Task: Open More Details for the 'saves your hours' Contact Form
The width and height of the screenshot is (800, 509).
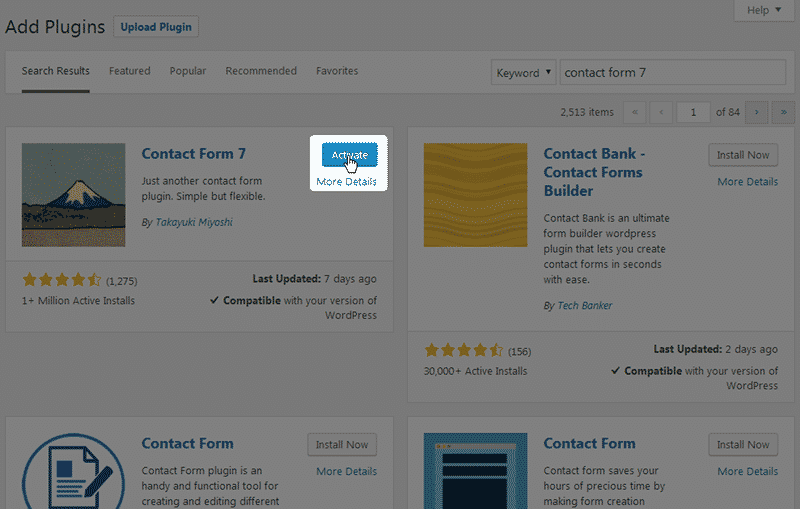Action: click(747, 471)
